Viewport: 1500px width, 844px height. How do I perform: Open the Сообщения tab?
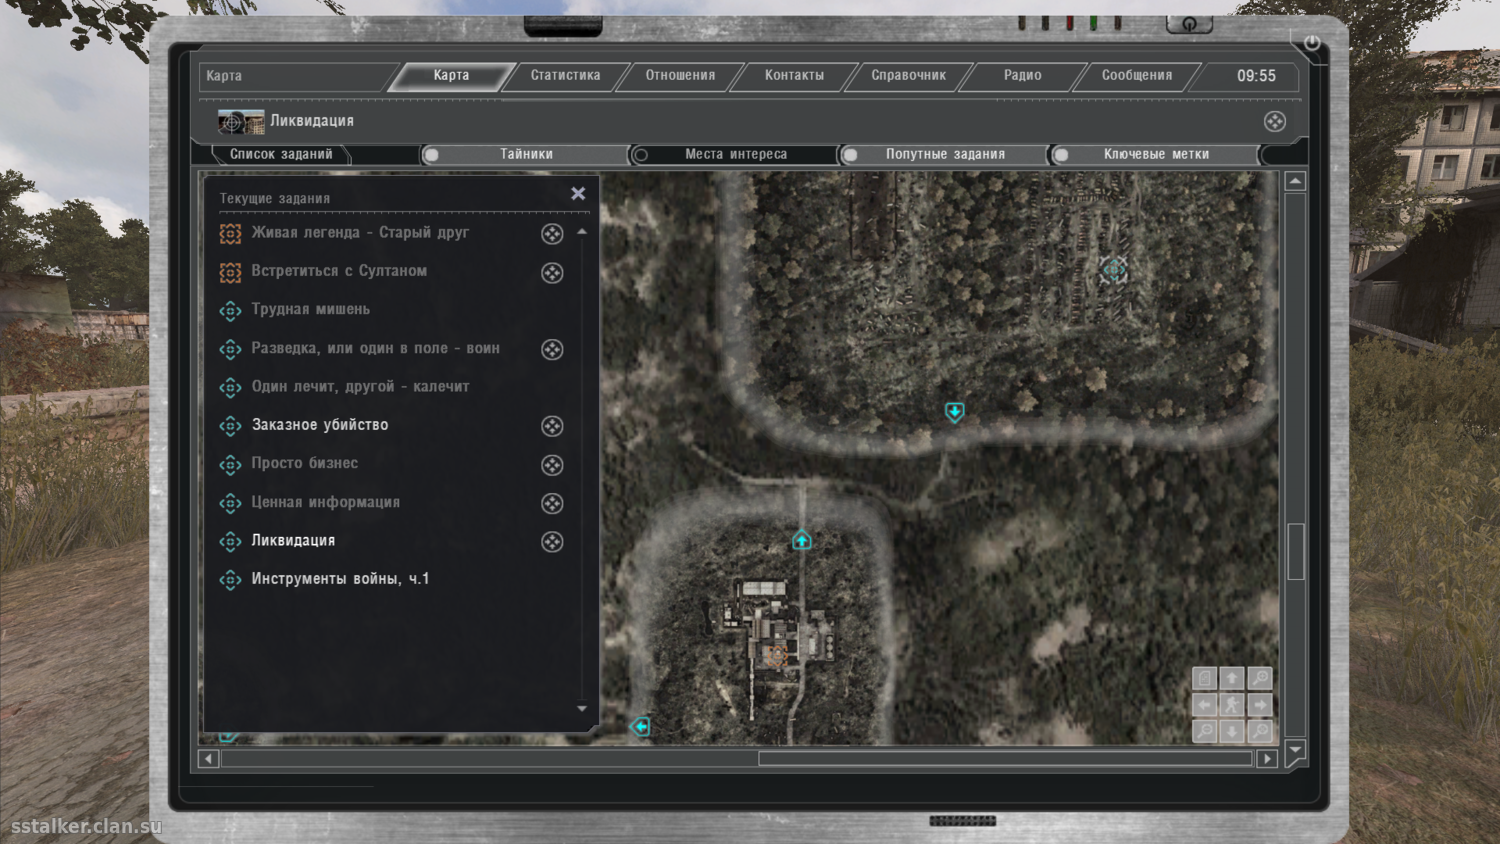point(1137,76)
